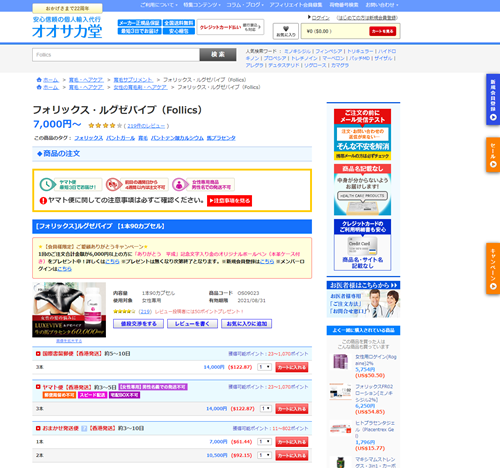The width and height of the screenshot is (500, 468).
Task: Click the 検索 search button
Action: (x=218, y=55)
